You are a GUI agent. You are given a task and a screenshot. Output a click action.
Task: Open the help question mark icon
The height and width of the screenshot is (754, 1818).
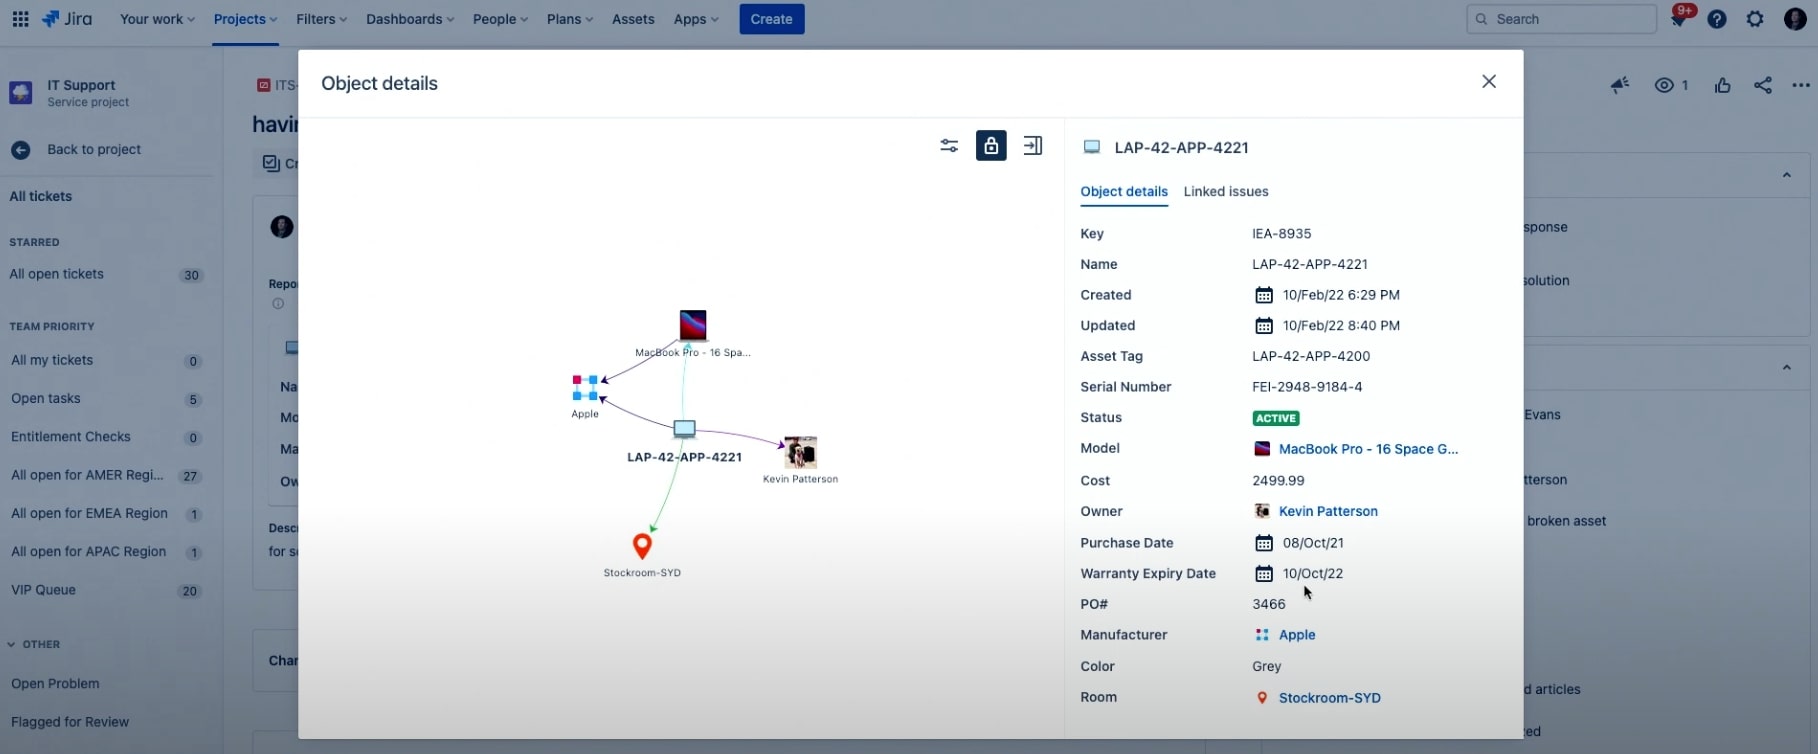coord(1717,19)
